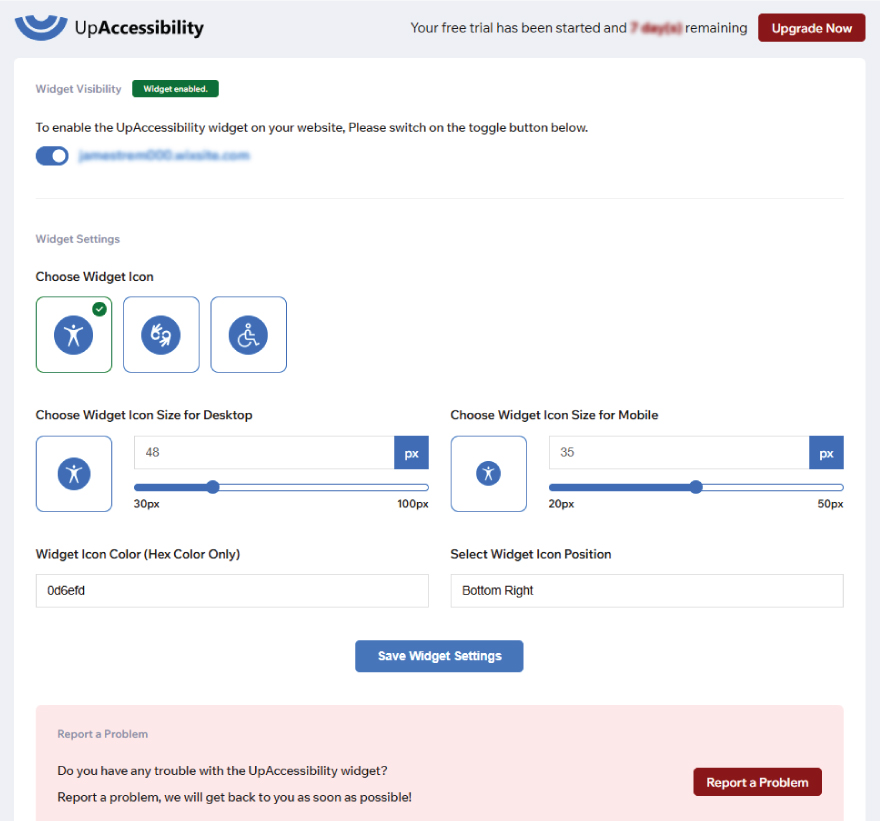Click the 'Widget Visibility' section label
Image resolution: width=880 pixels, height=821 pixels.
79,89
